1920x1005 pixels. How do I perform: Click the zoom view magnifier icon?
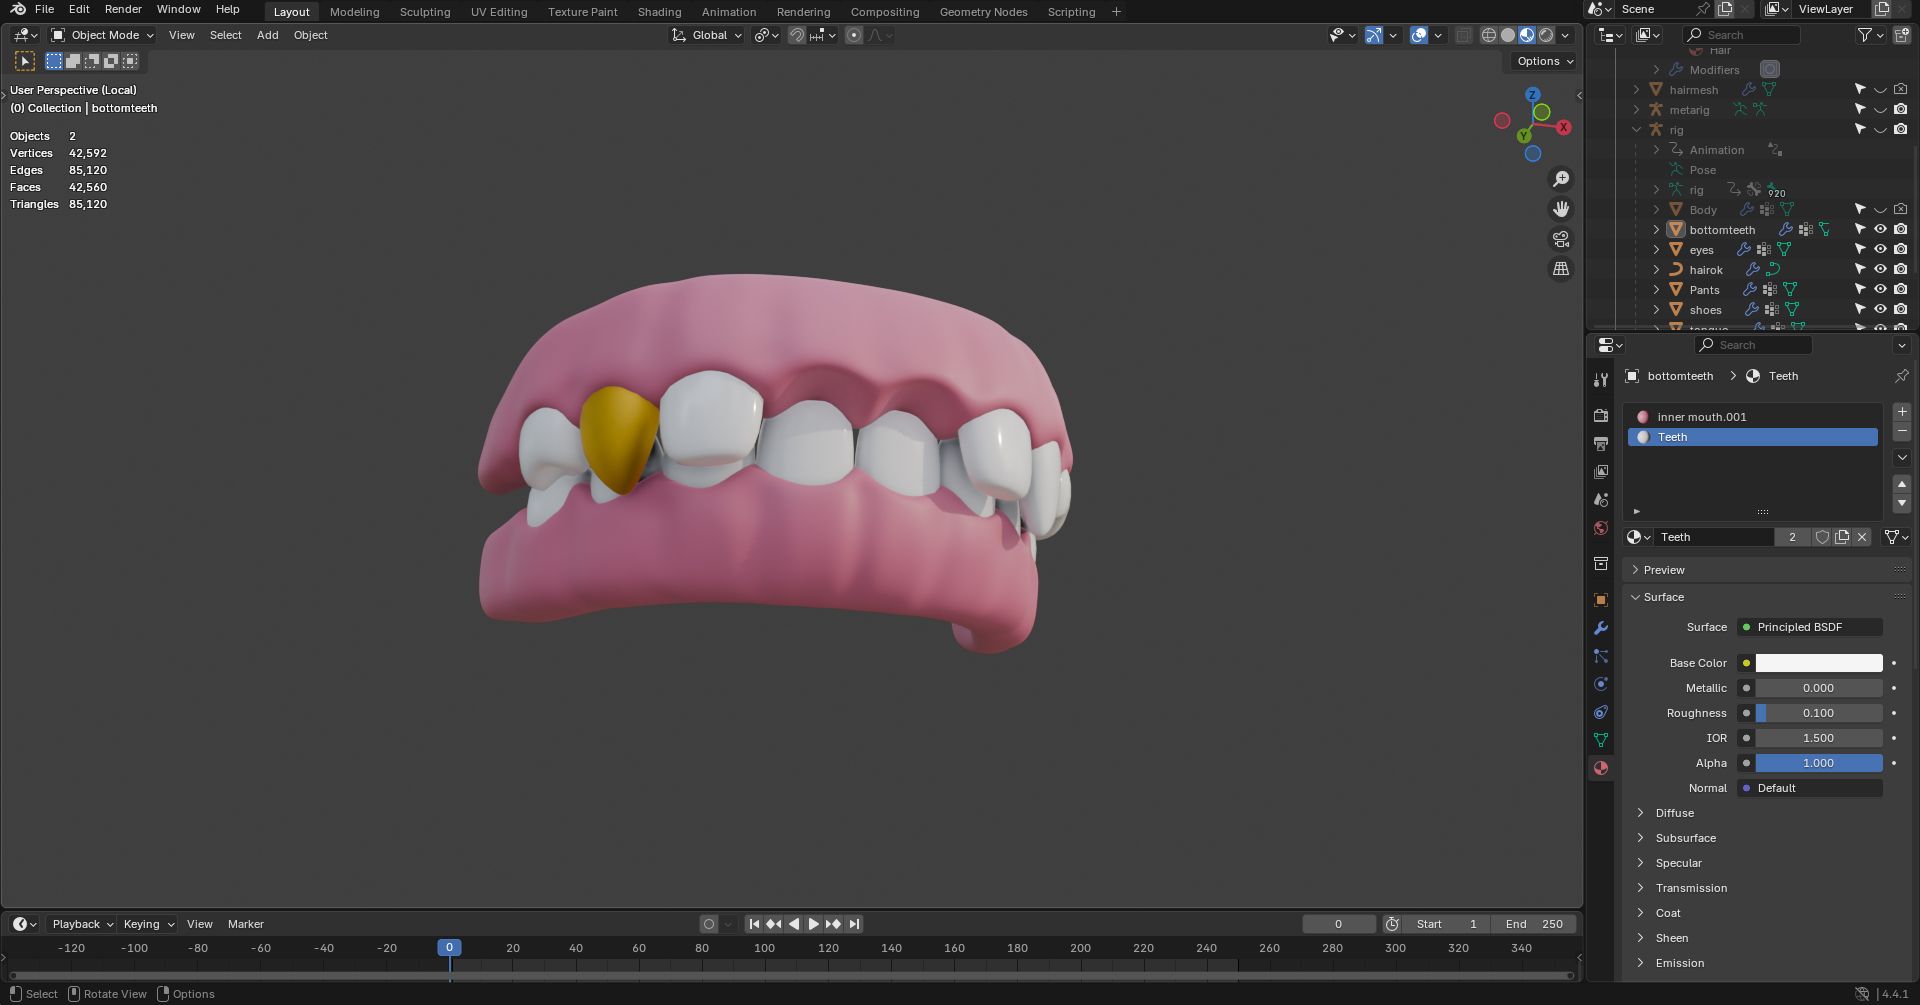pos(1560,179)
